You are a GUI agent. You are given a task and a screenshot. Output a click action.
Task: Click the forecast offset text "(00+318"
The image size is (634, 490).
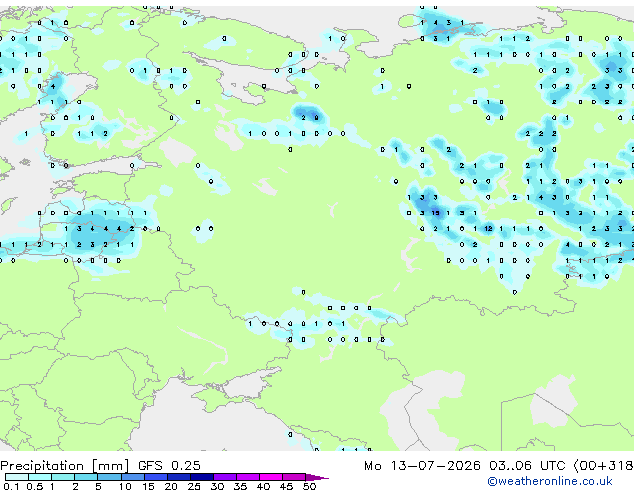point(603,466)
